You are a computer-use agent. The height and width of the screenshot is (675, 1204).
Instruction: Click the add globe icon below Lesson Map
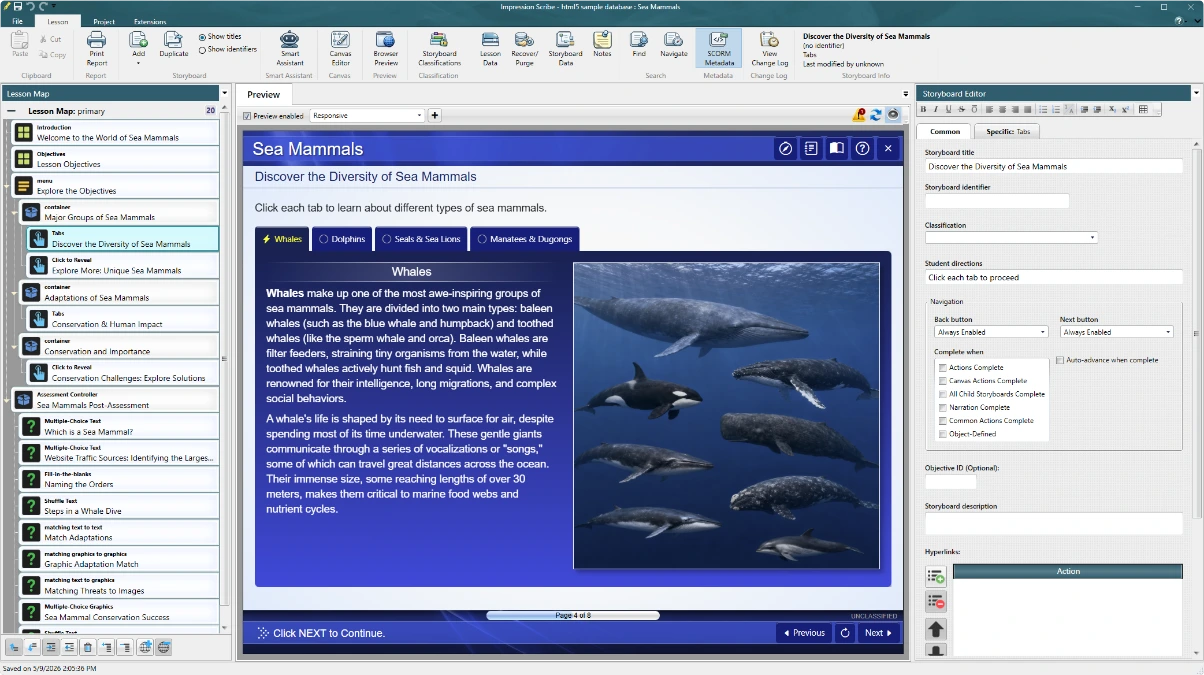(145, 647)
